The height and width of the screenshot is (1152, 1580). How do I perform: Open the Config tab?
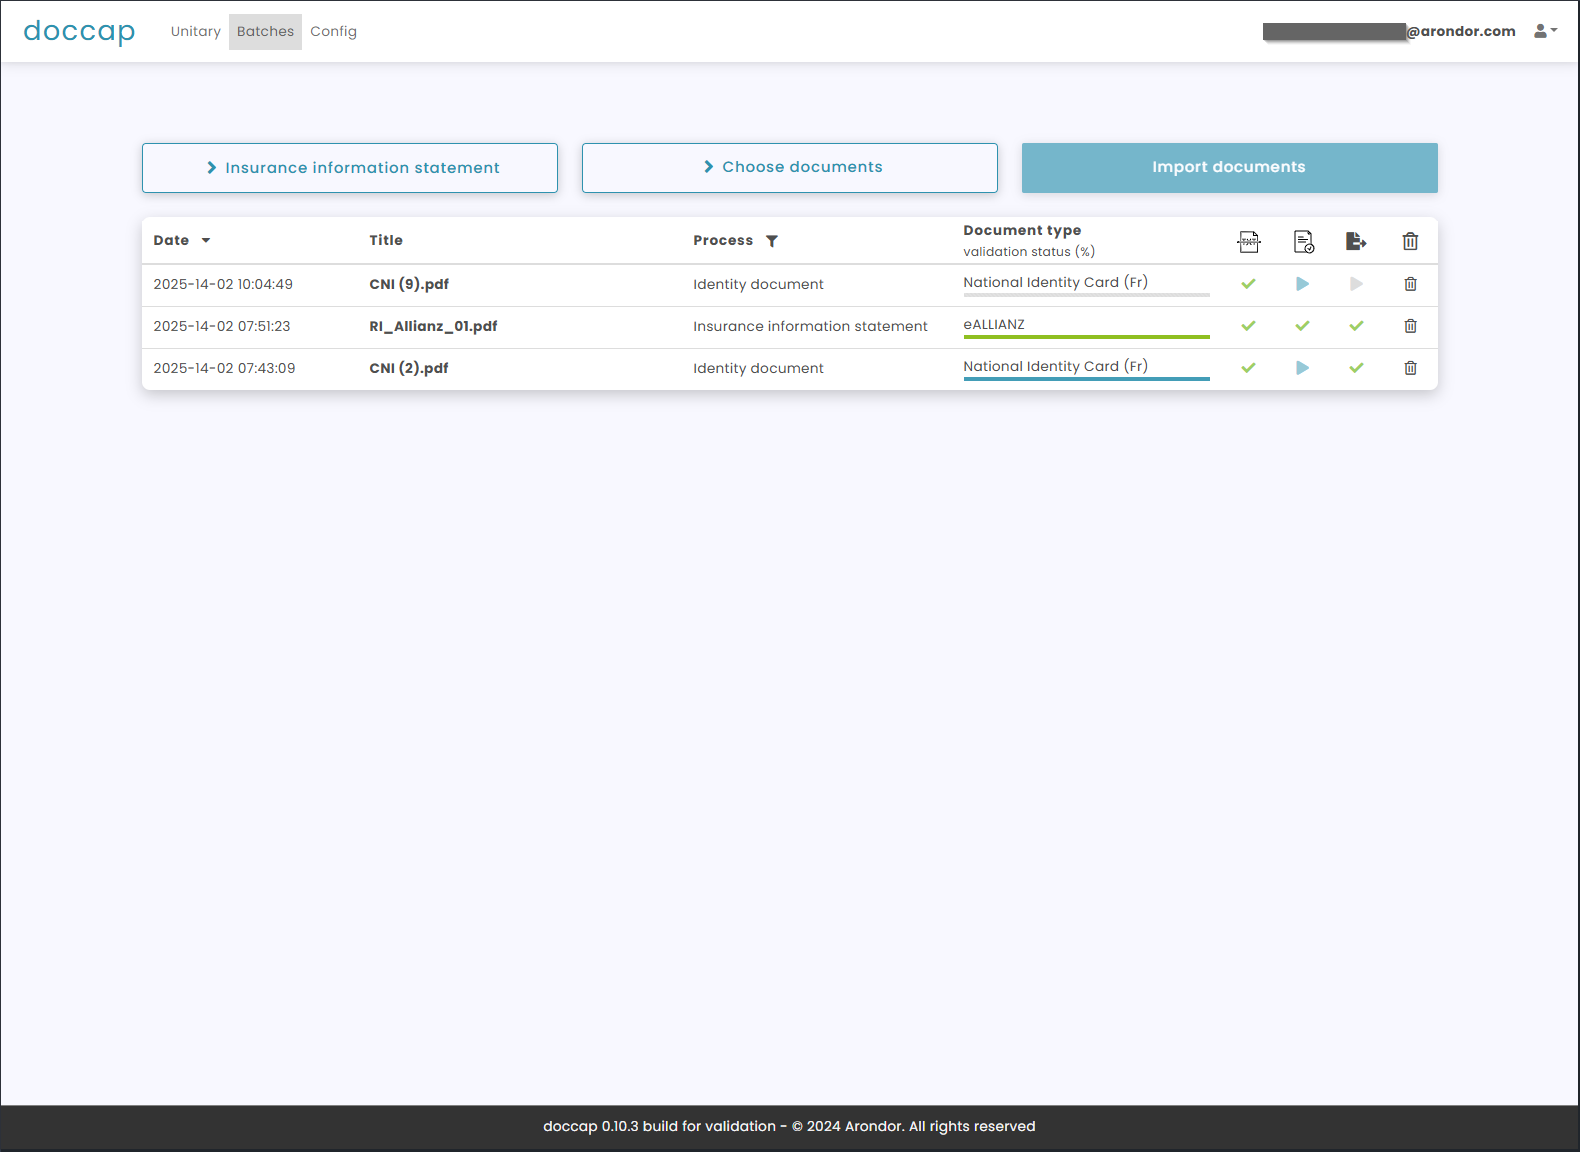(x=333, y=32)
